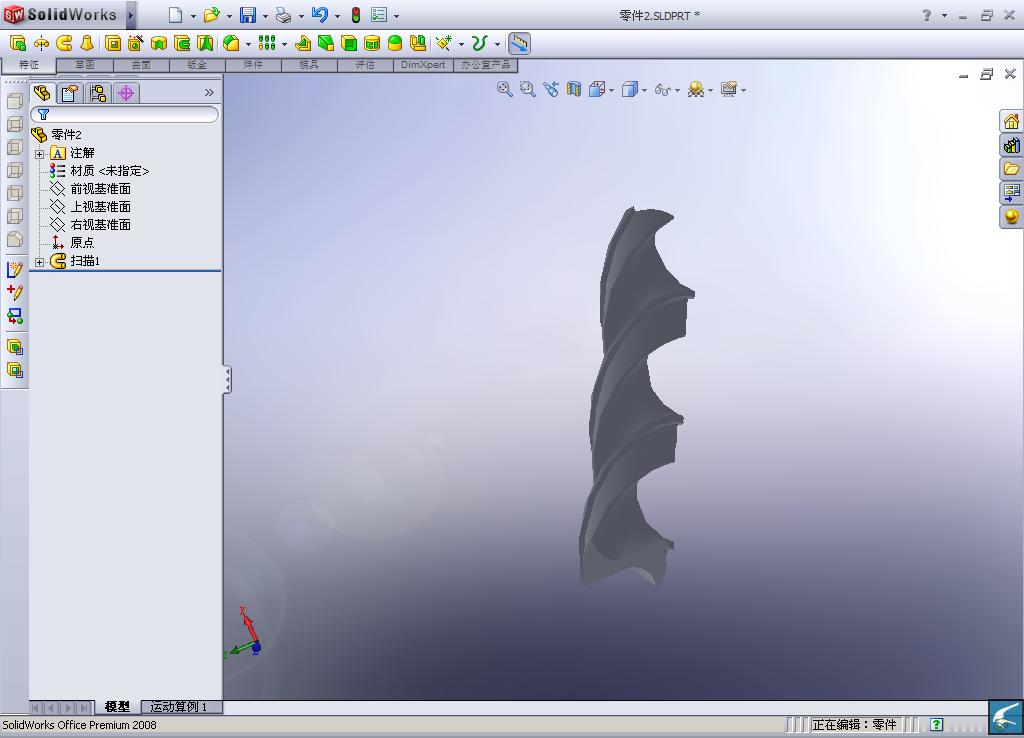The height and width of the screenshot is (738, 1024).
Task: Open the PropertyManager tab
Action: pyautogui.click(x=70, y=93)
